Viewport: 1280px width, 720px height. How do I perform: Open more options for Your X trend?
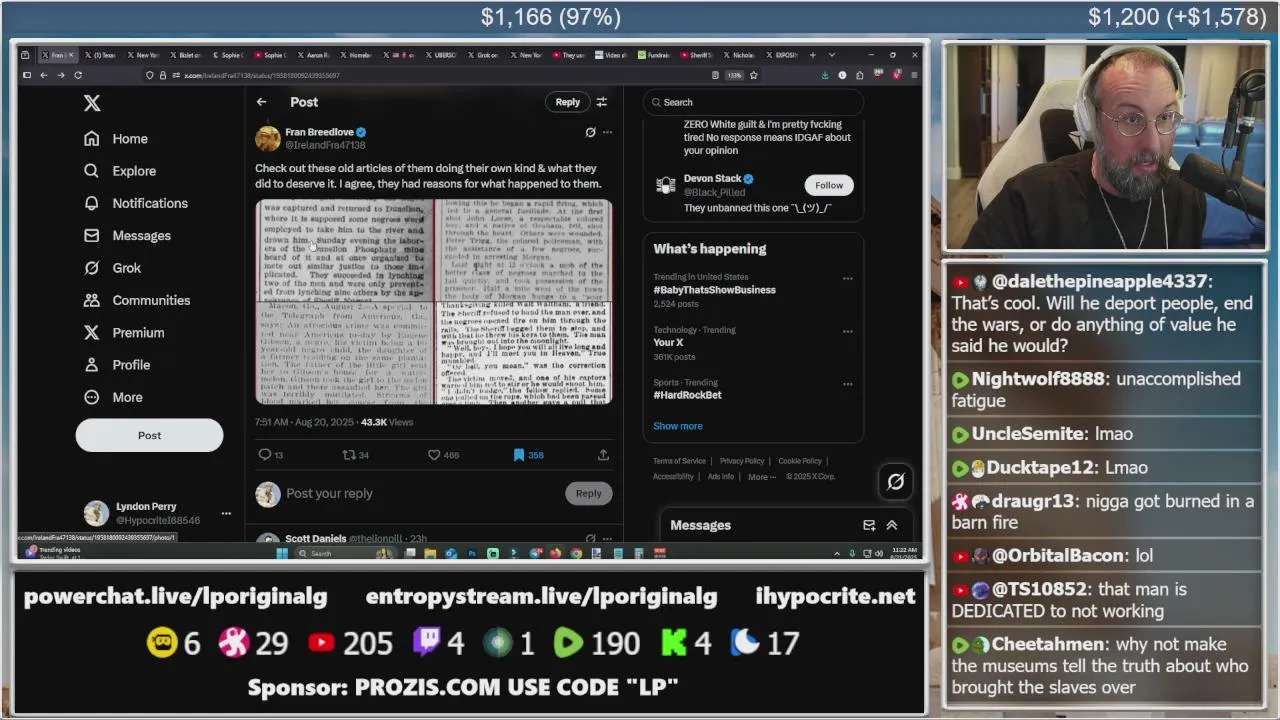(x=847, y=331)
